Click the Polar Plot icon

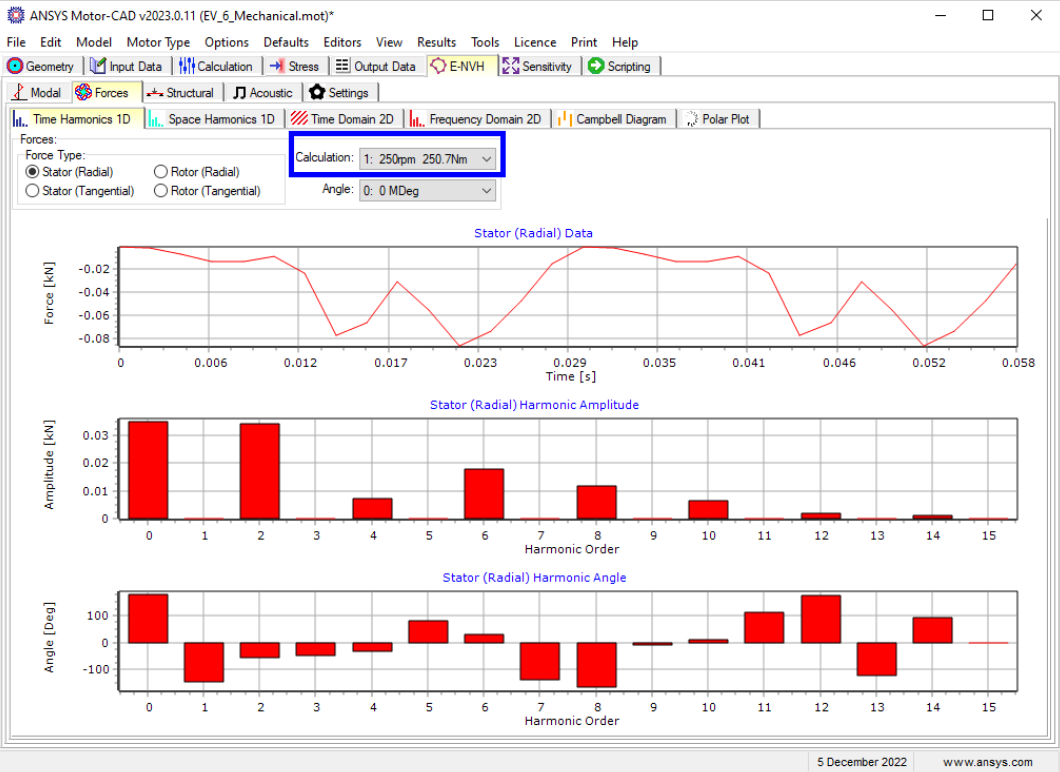coord(691,120)
